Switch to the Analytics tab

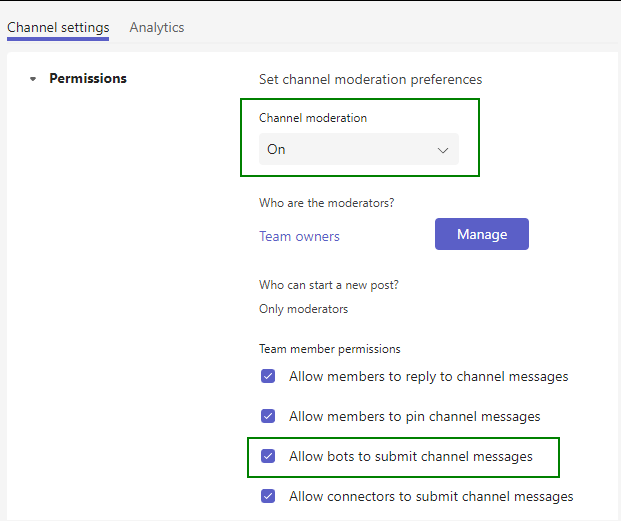coord(156,27)
